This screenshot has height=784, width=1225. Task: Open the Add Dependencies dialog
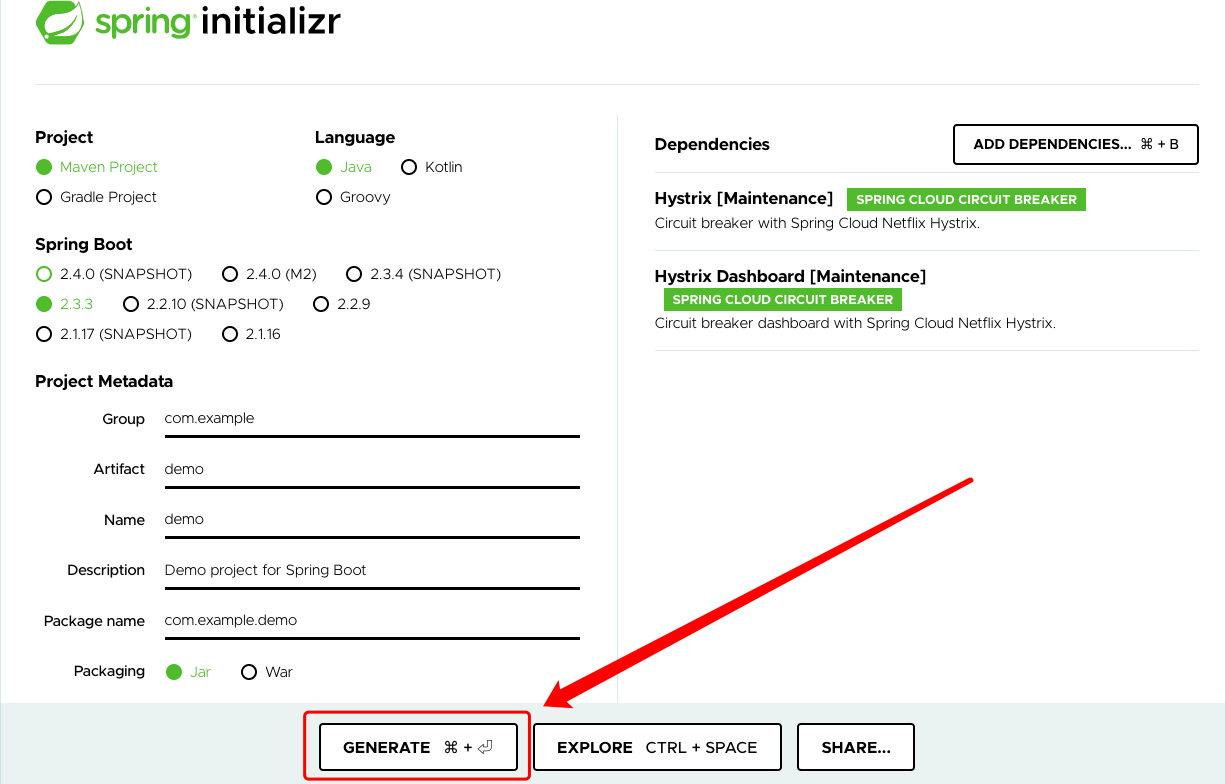coord(1076,144)
